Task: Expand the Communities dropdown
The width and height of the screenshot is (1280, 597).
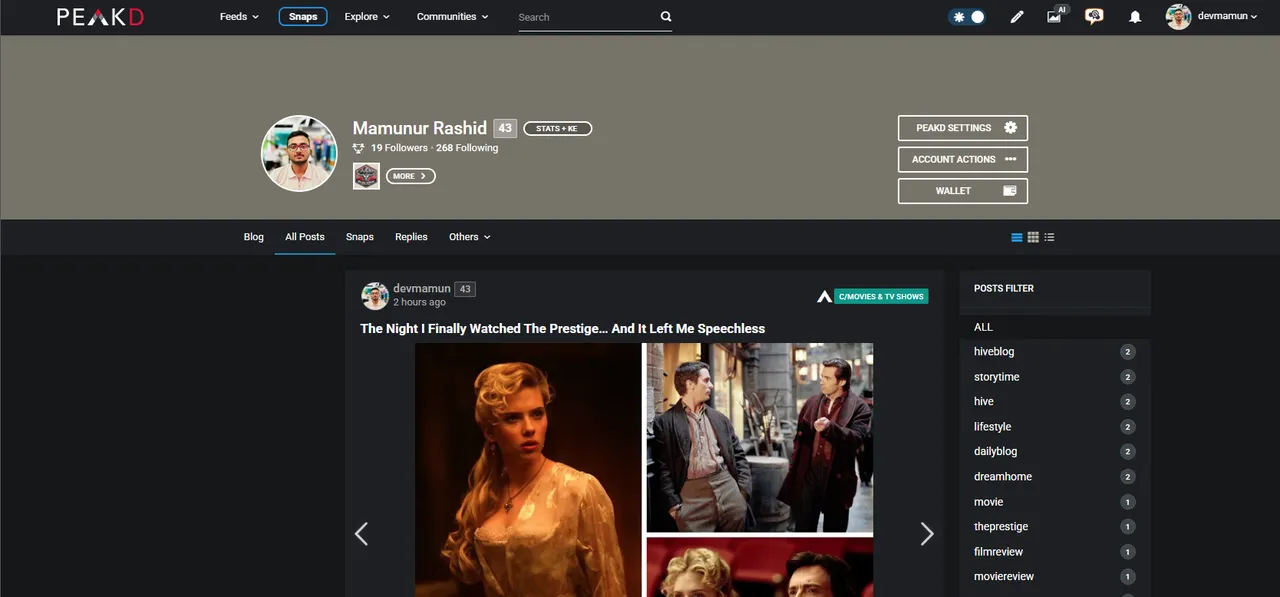Action: tap(453, 17)
